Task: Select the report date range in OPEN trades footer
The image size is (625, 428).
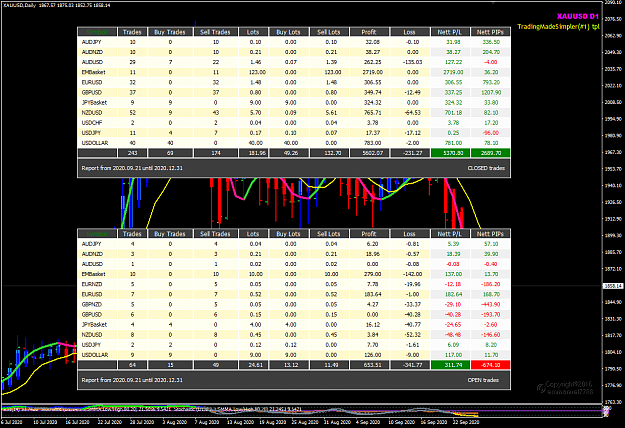Action: 132,380
